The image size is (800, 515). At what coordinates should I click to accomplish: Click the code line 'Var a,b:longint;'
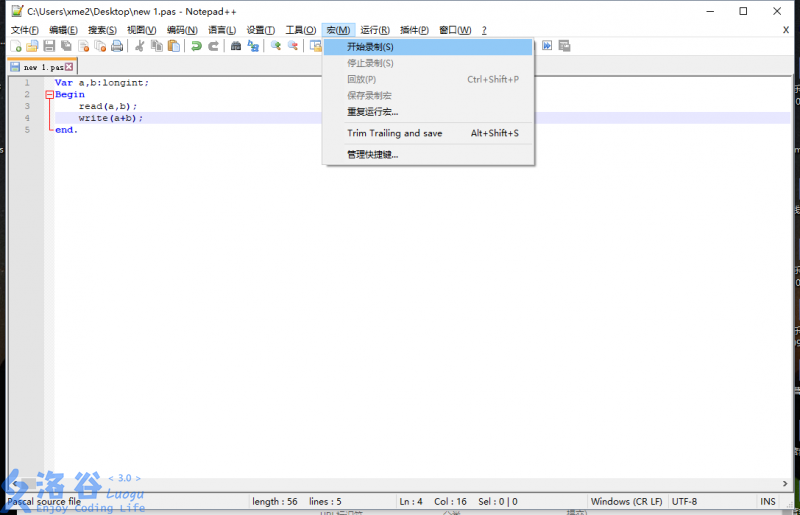(102, 83)
